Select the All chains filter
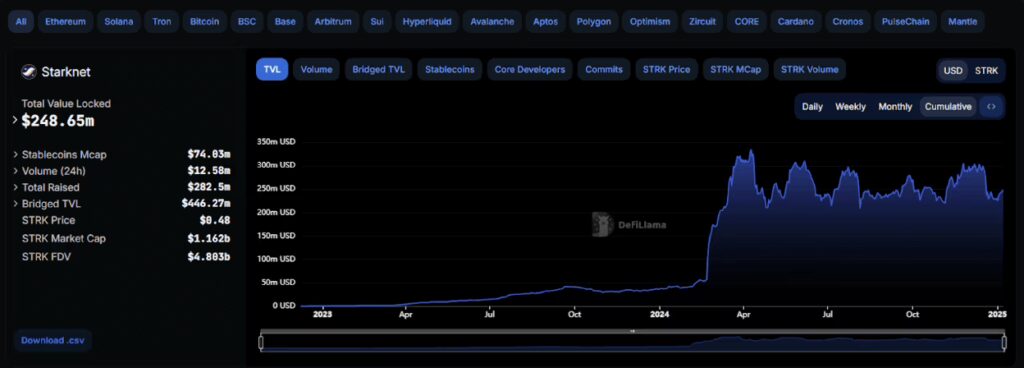Image resolution: width=1024 pixels, height=368 pixels. 21,22
